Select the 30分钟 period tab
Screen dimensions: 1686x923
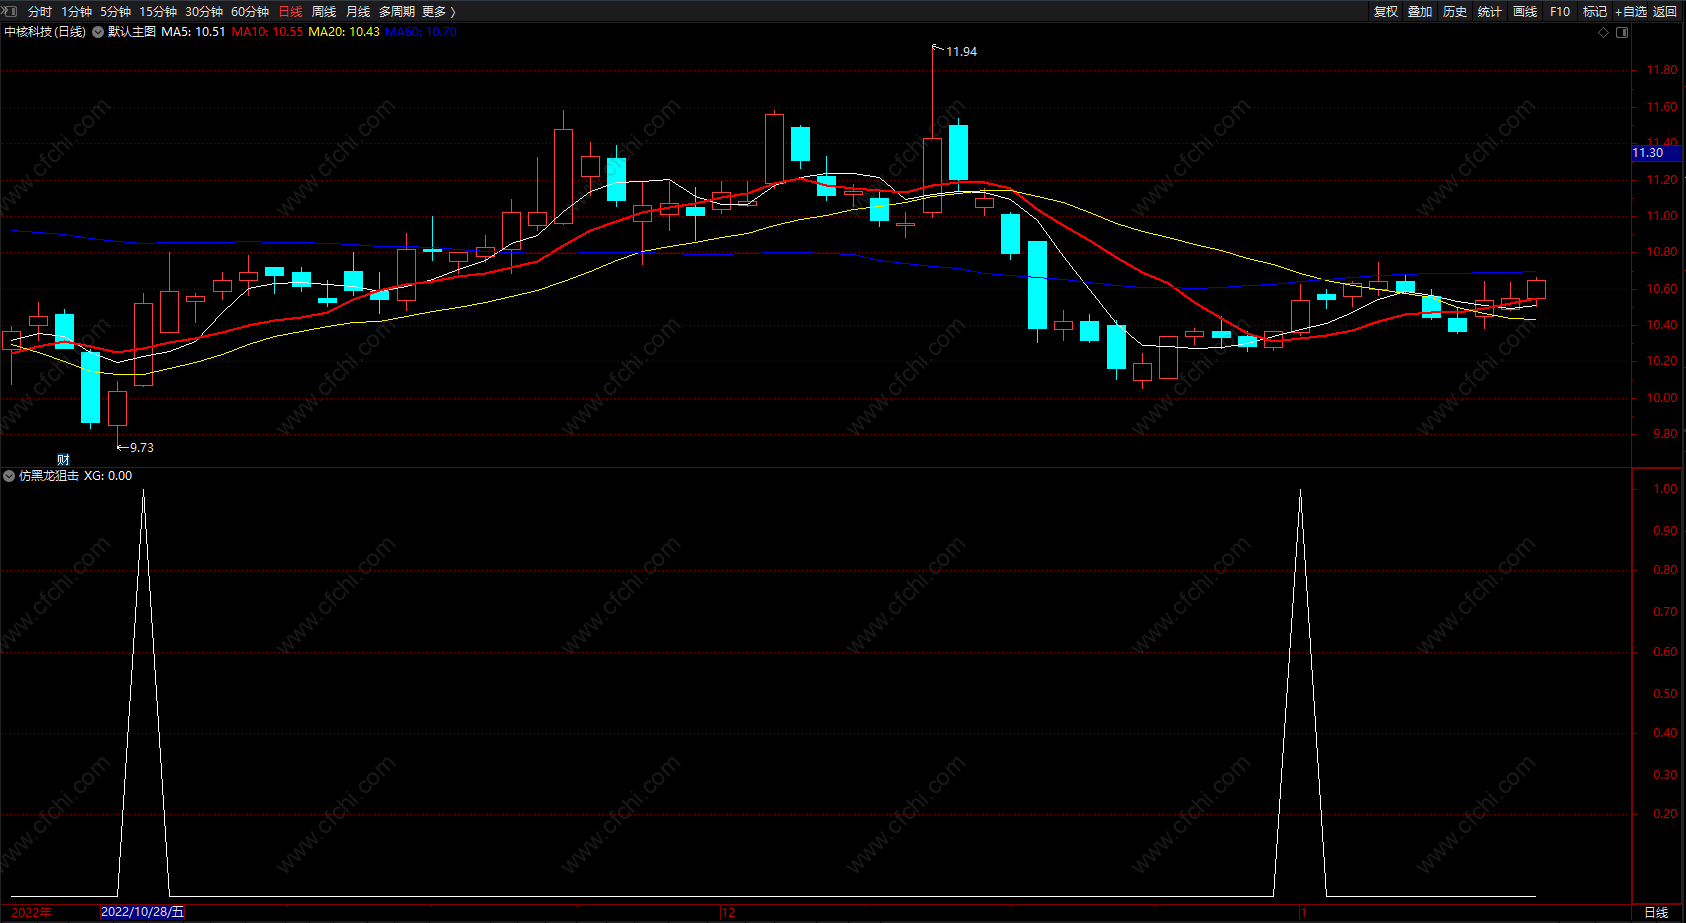(204, 12)
